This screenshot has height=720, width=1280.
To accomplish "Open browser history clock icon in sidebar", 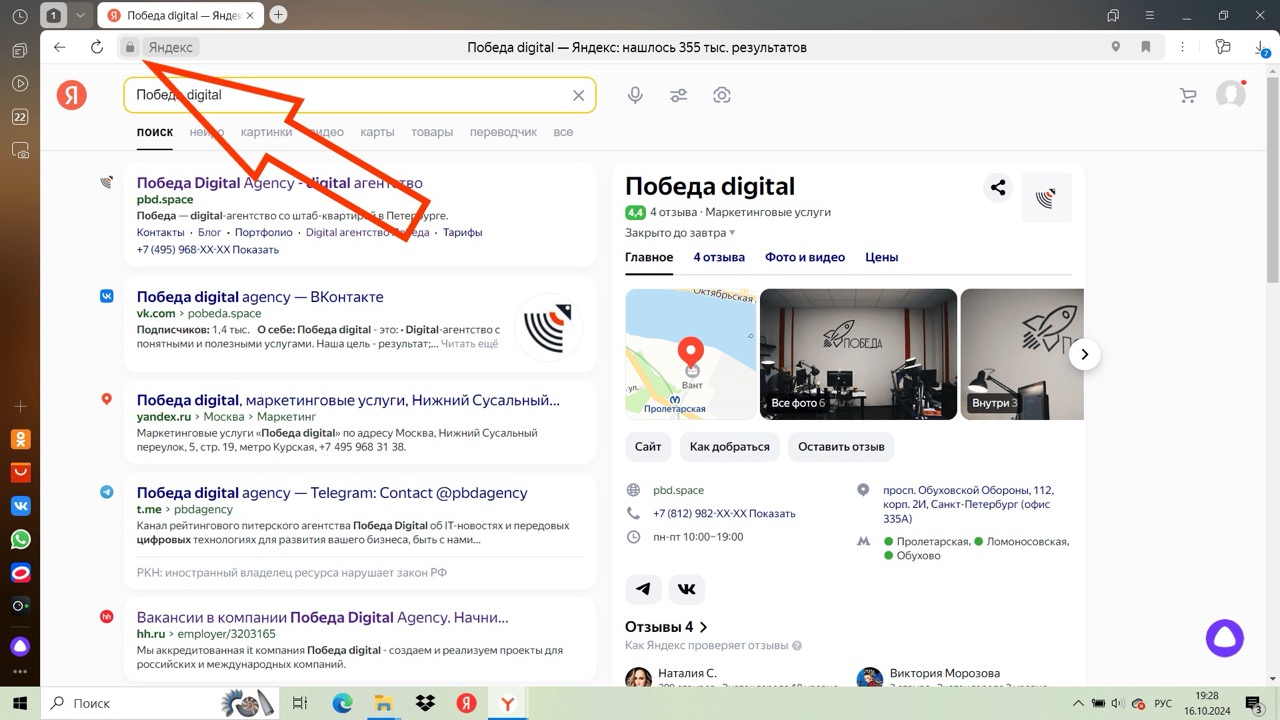I will tap(20, 16).
